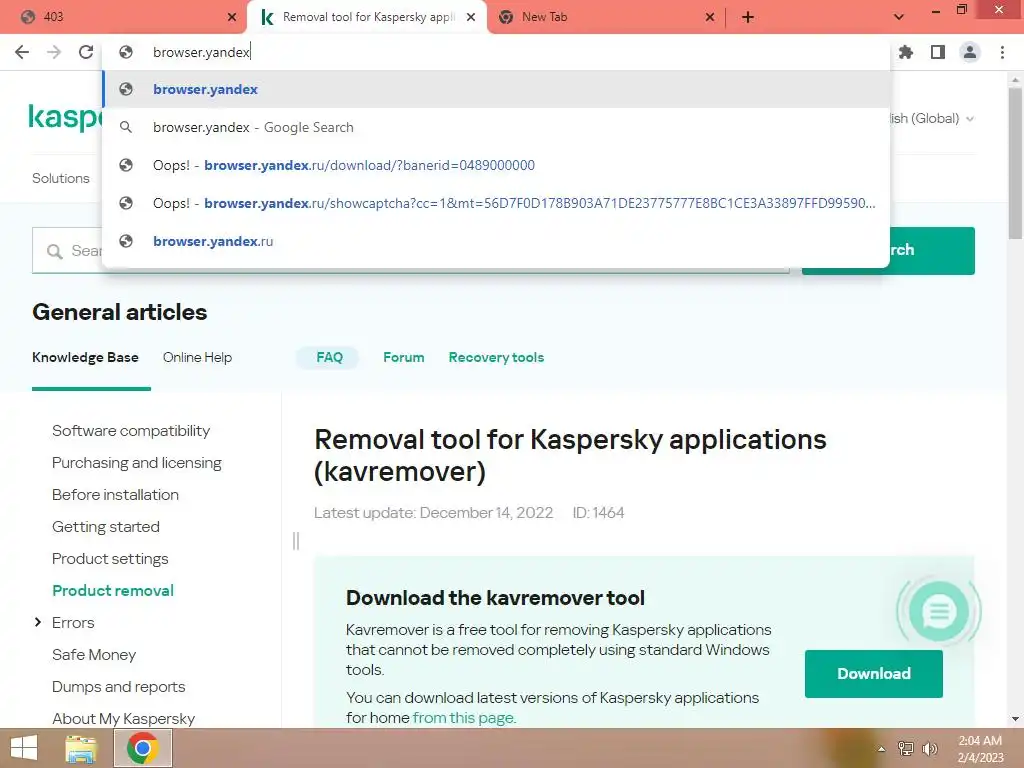Open the Solutions menu
1024x768 pixels.
coord(61,178)
